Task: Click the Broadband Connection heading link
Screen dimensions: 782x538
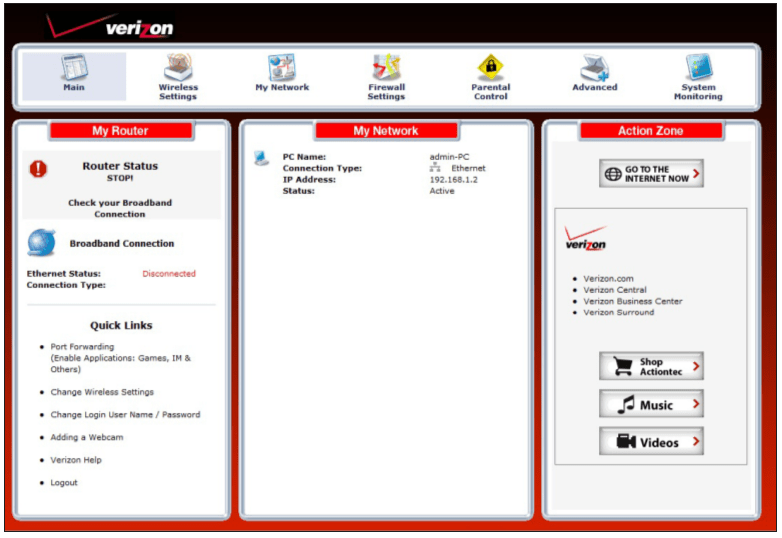Action: [122, 243]
